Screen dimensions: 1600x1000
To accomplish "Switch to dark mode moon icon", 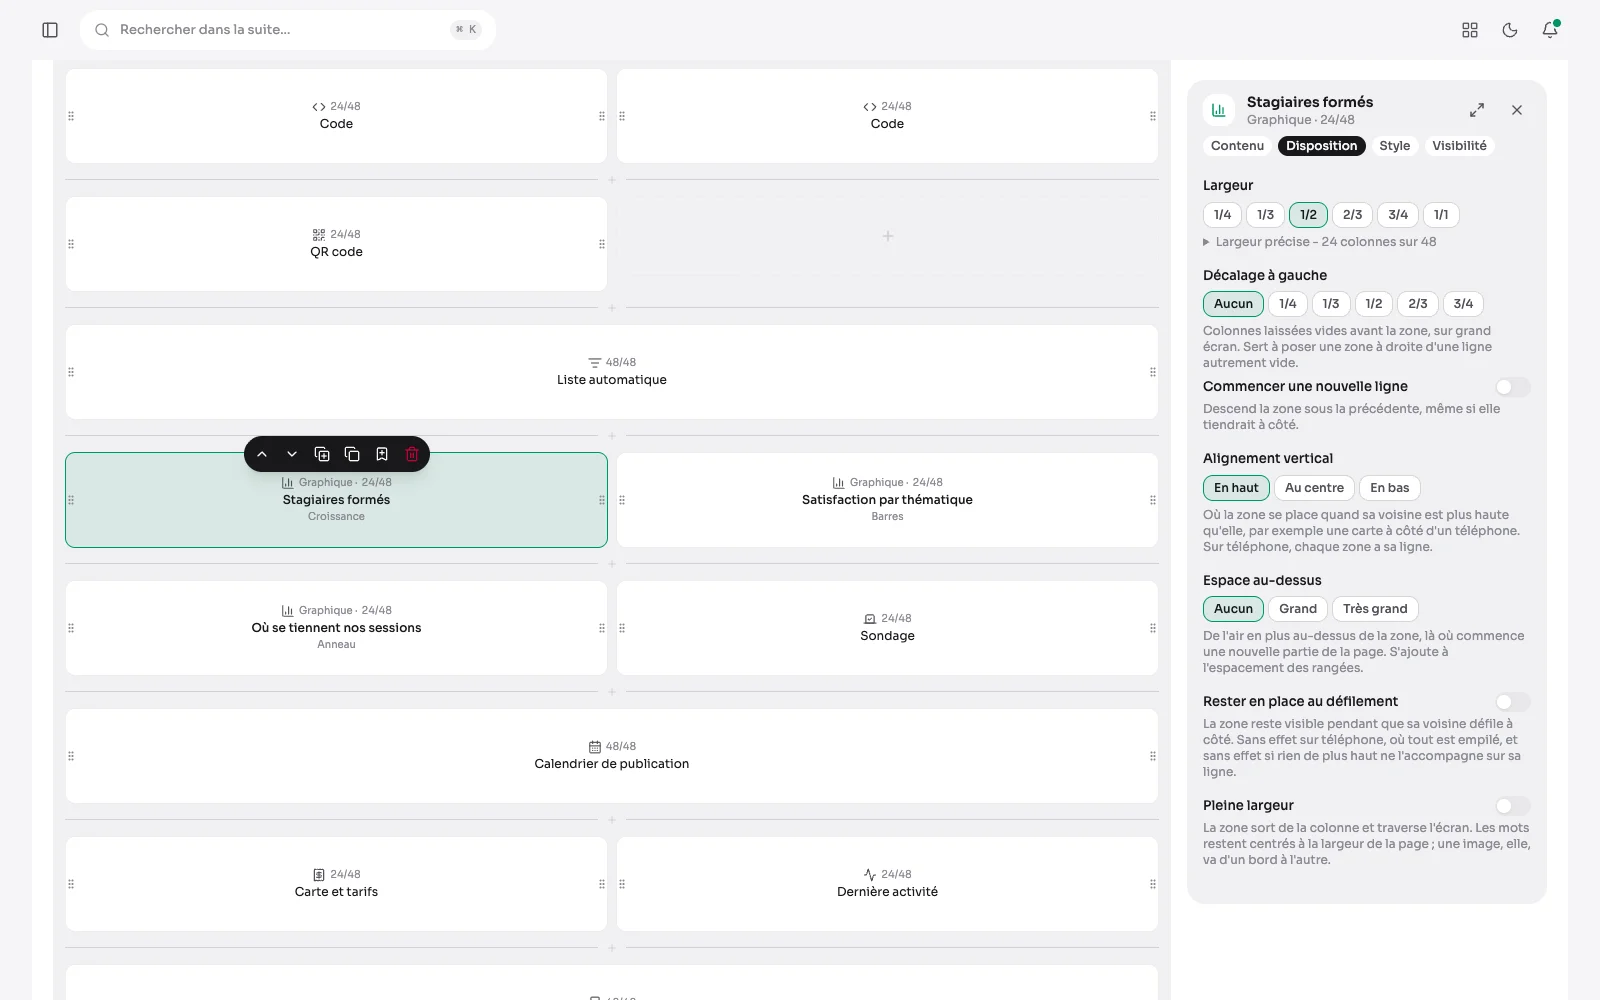I will click(1510, 30).
